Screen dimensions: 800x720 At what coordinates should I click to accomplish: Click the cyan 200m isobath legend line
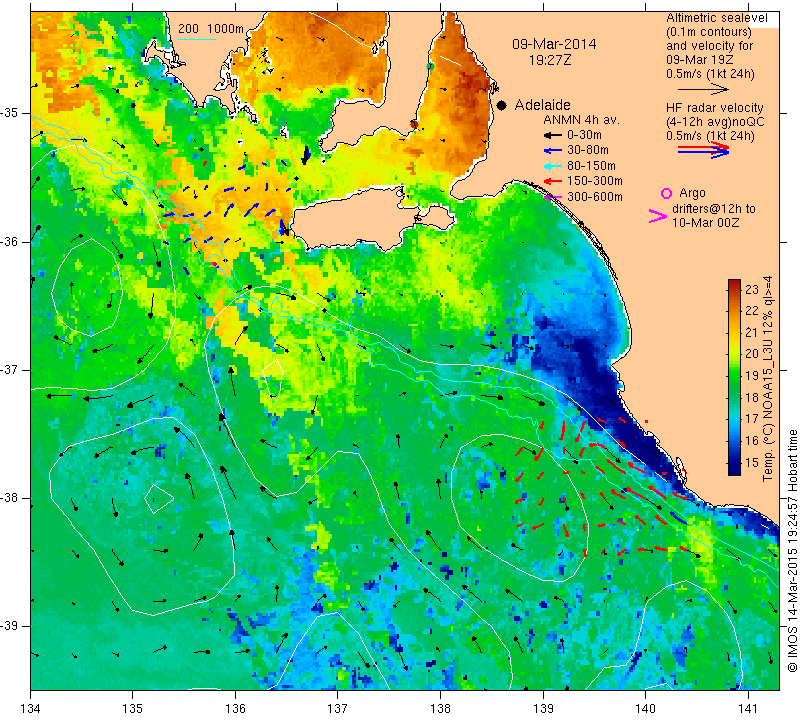pyautogui.click(x=197, y=39)
